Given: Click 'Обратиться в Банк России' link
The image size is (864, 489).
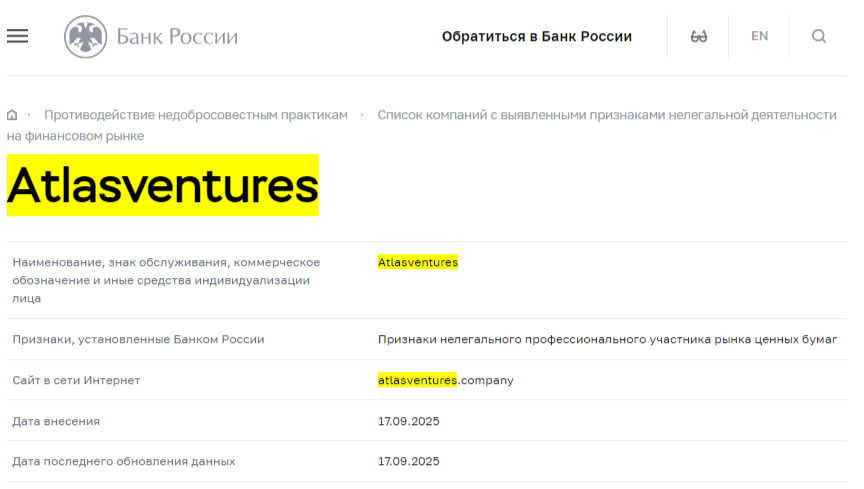Looking at the screenshot, I should (x=537, y=37).
